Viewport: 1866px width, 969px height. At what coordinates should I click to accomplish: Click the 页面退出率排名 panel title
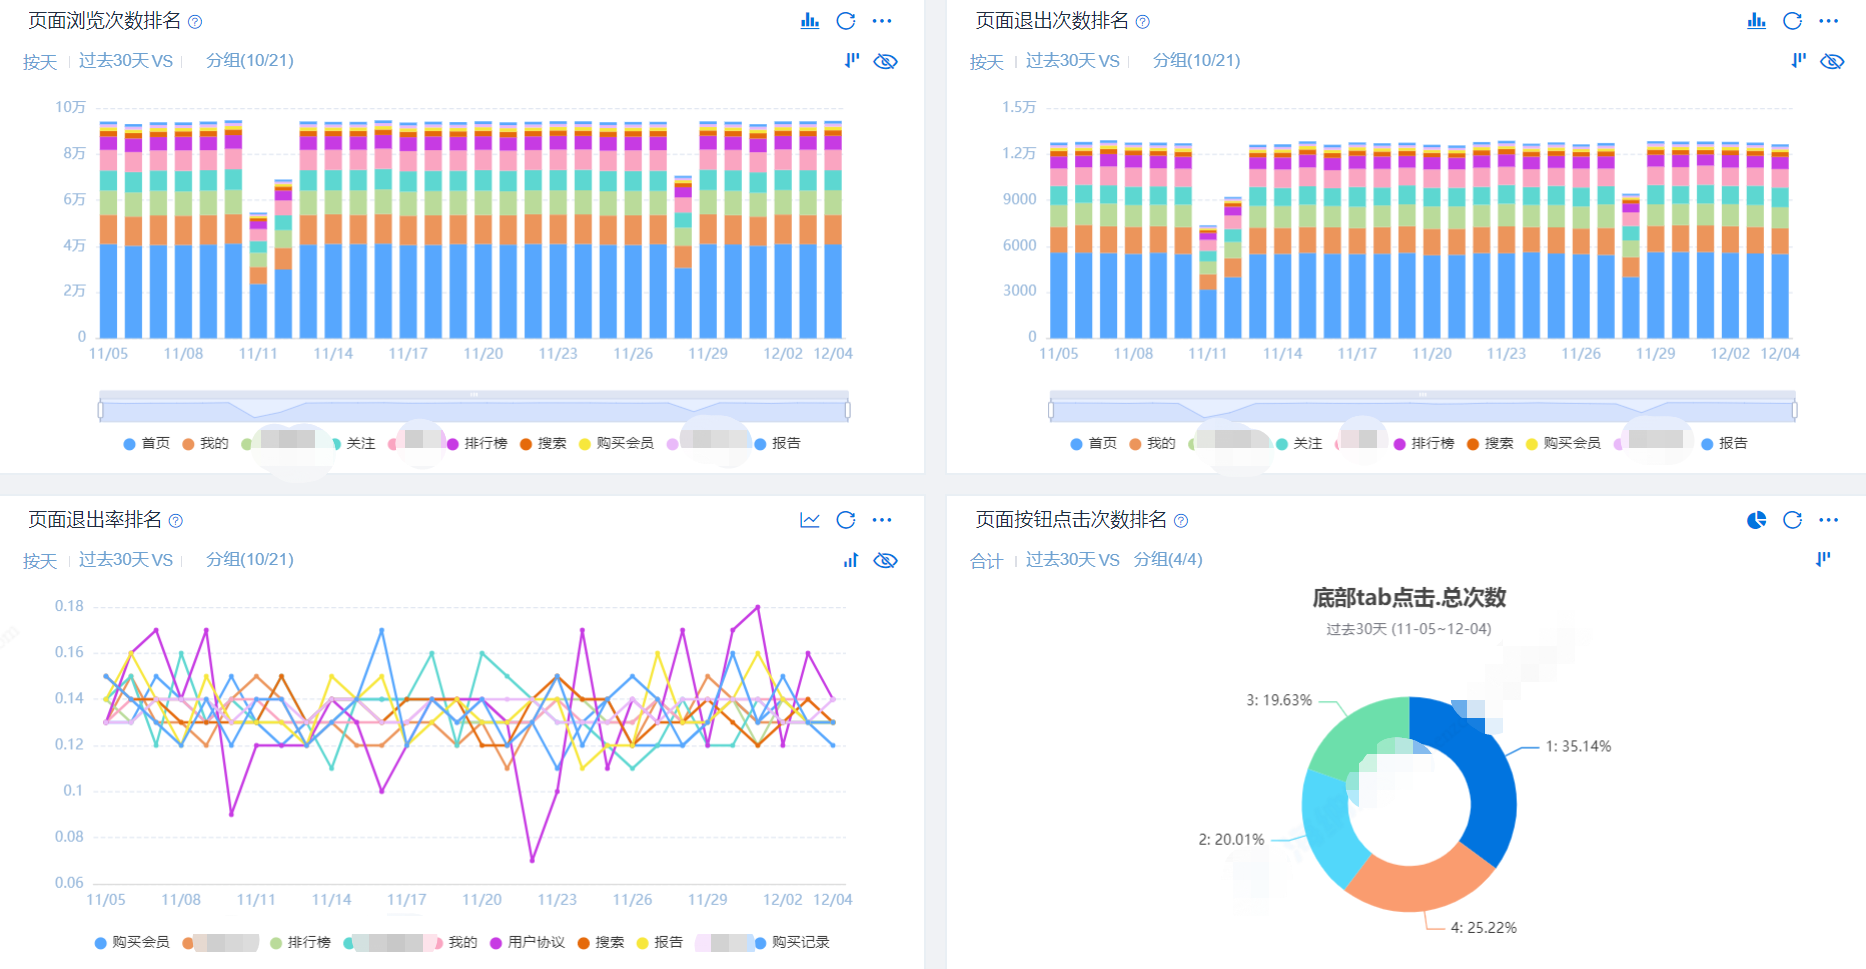pyautogui.click(x=95, y=520)
